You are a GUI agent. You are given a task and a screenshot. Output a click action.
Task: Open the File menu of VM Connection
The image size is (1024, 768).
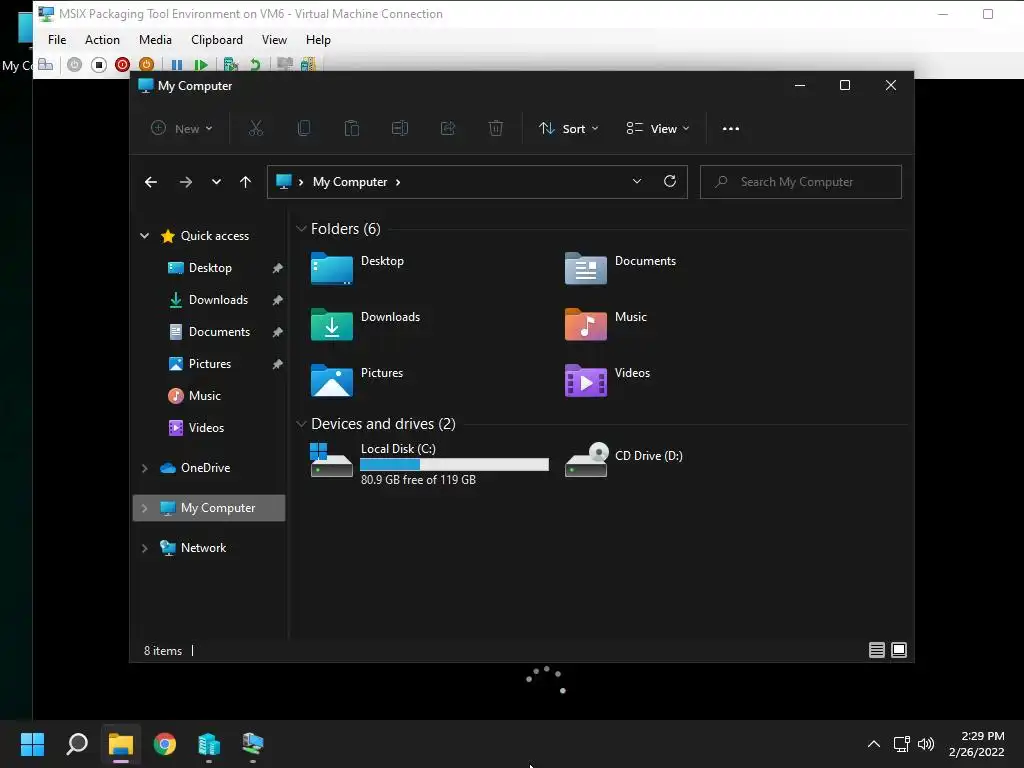pyautogui.click(x=57, y=40)
